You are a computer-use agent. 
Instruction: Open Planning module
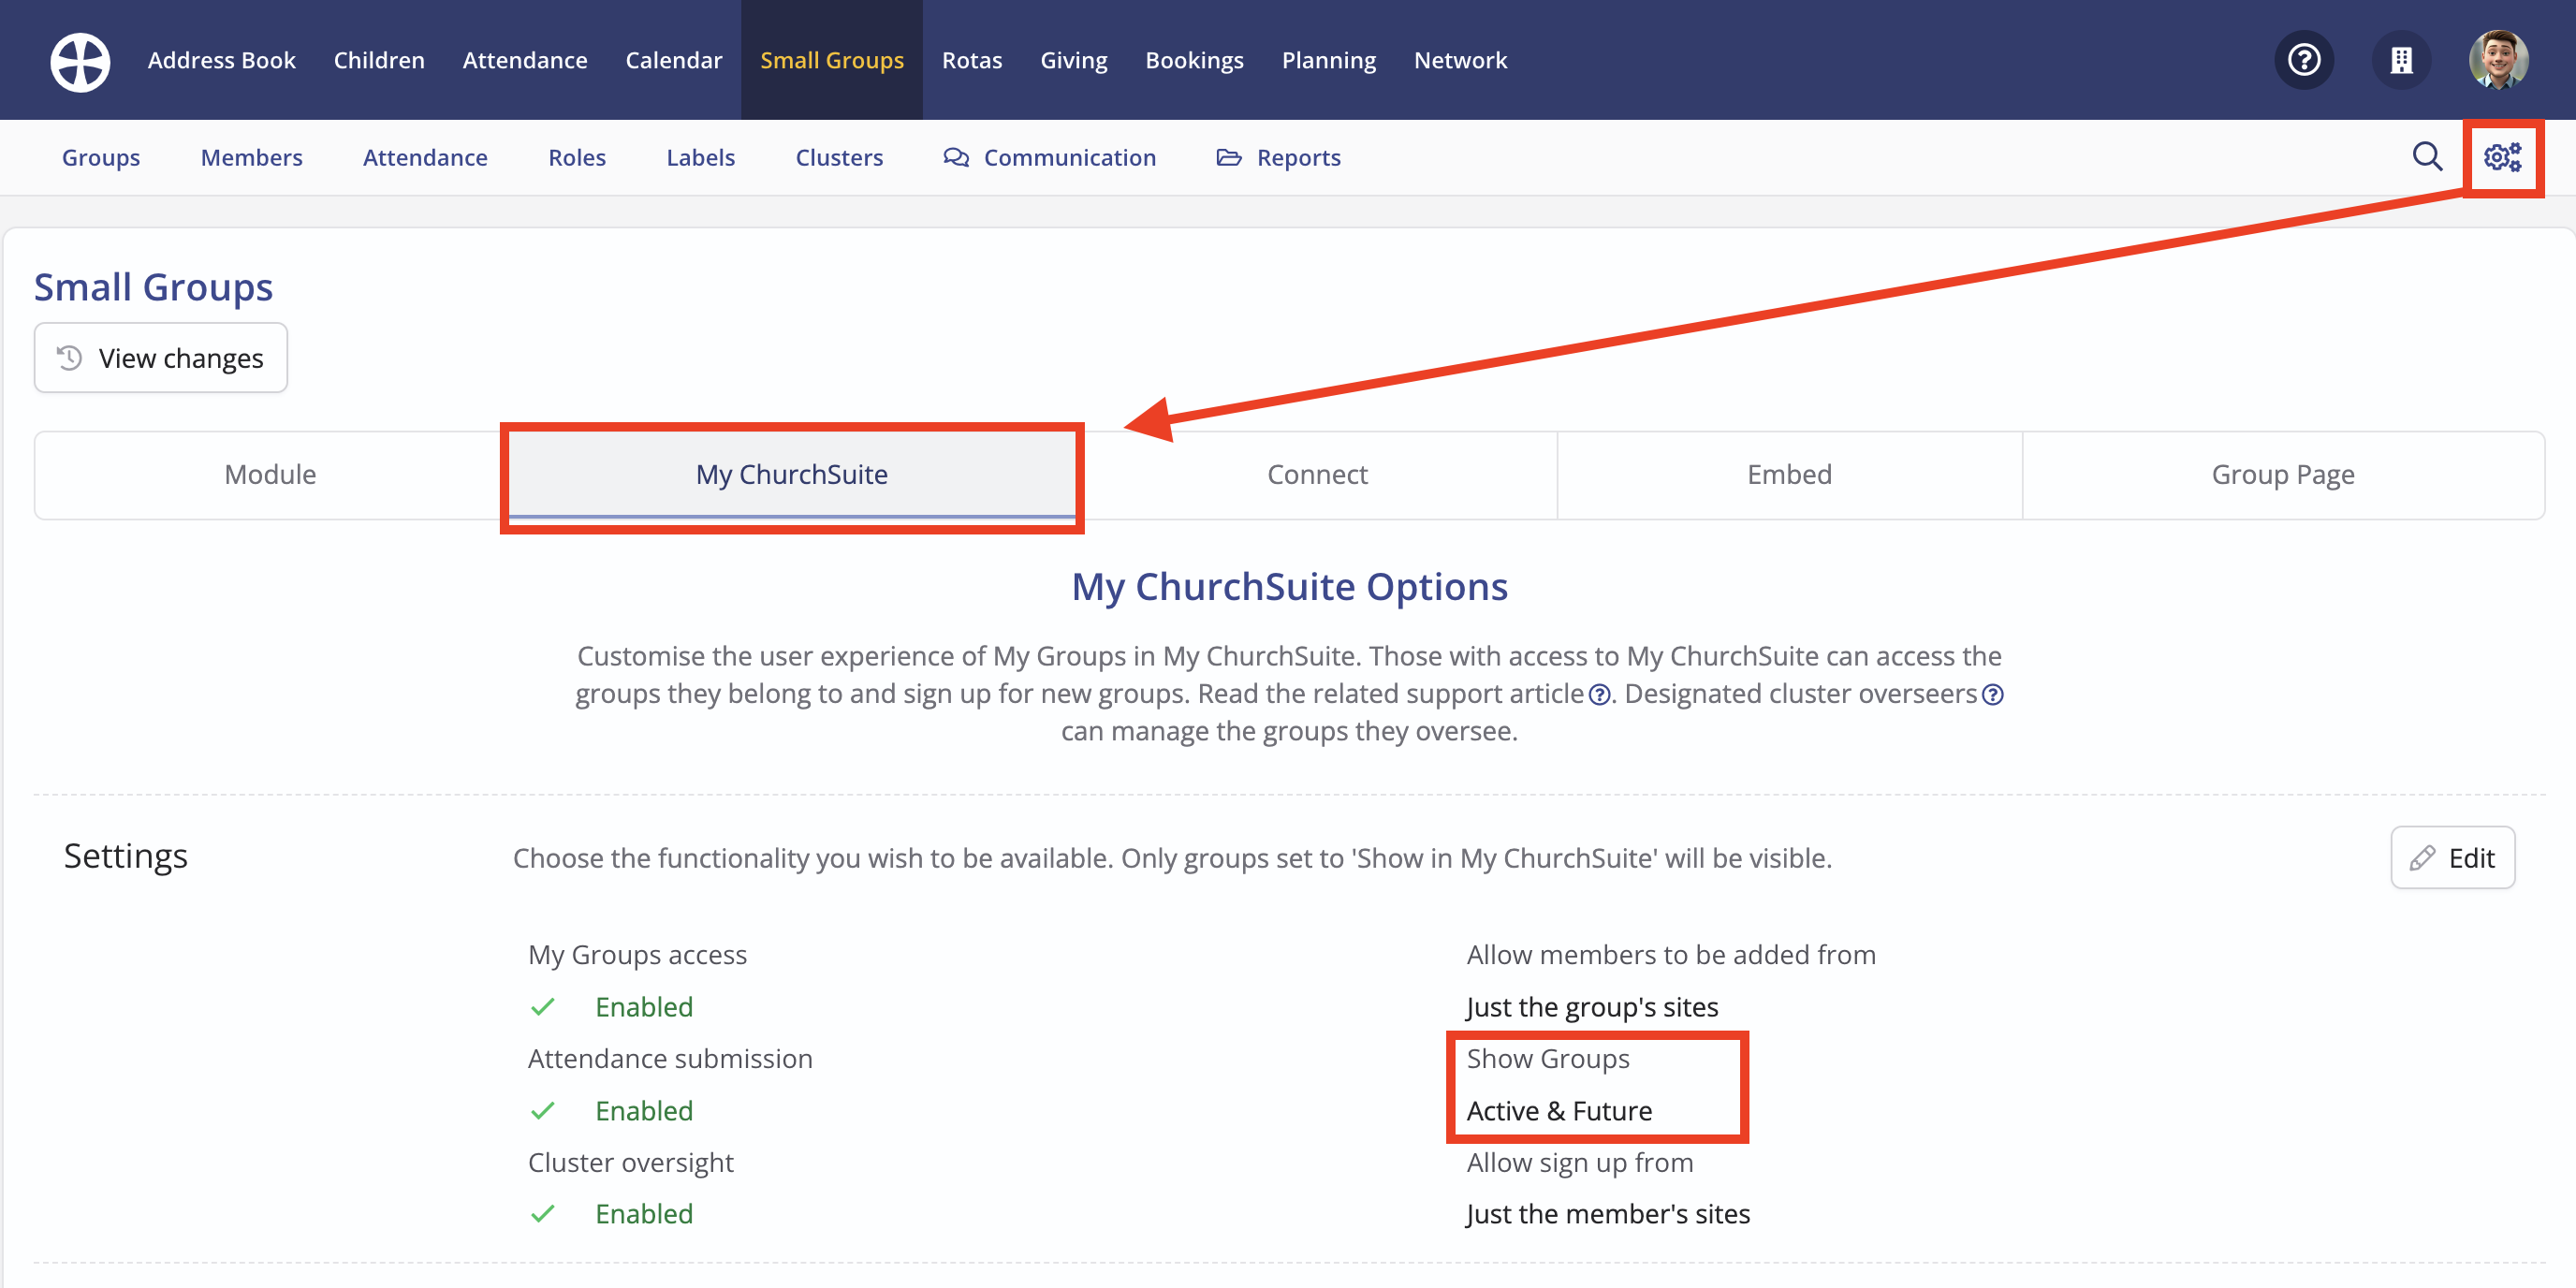(1329, 60)
